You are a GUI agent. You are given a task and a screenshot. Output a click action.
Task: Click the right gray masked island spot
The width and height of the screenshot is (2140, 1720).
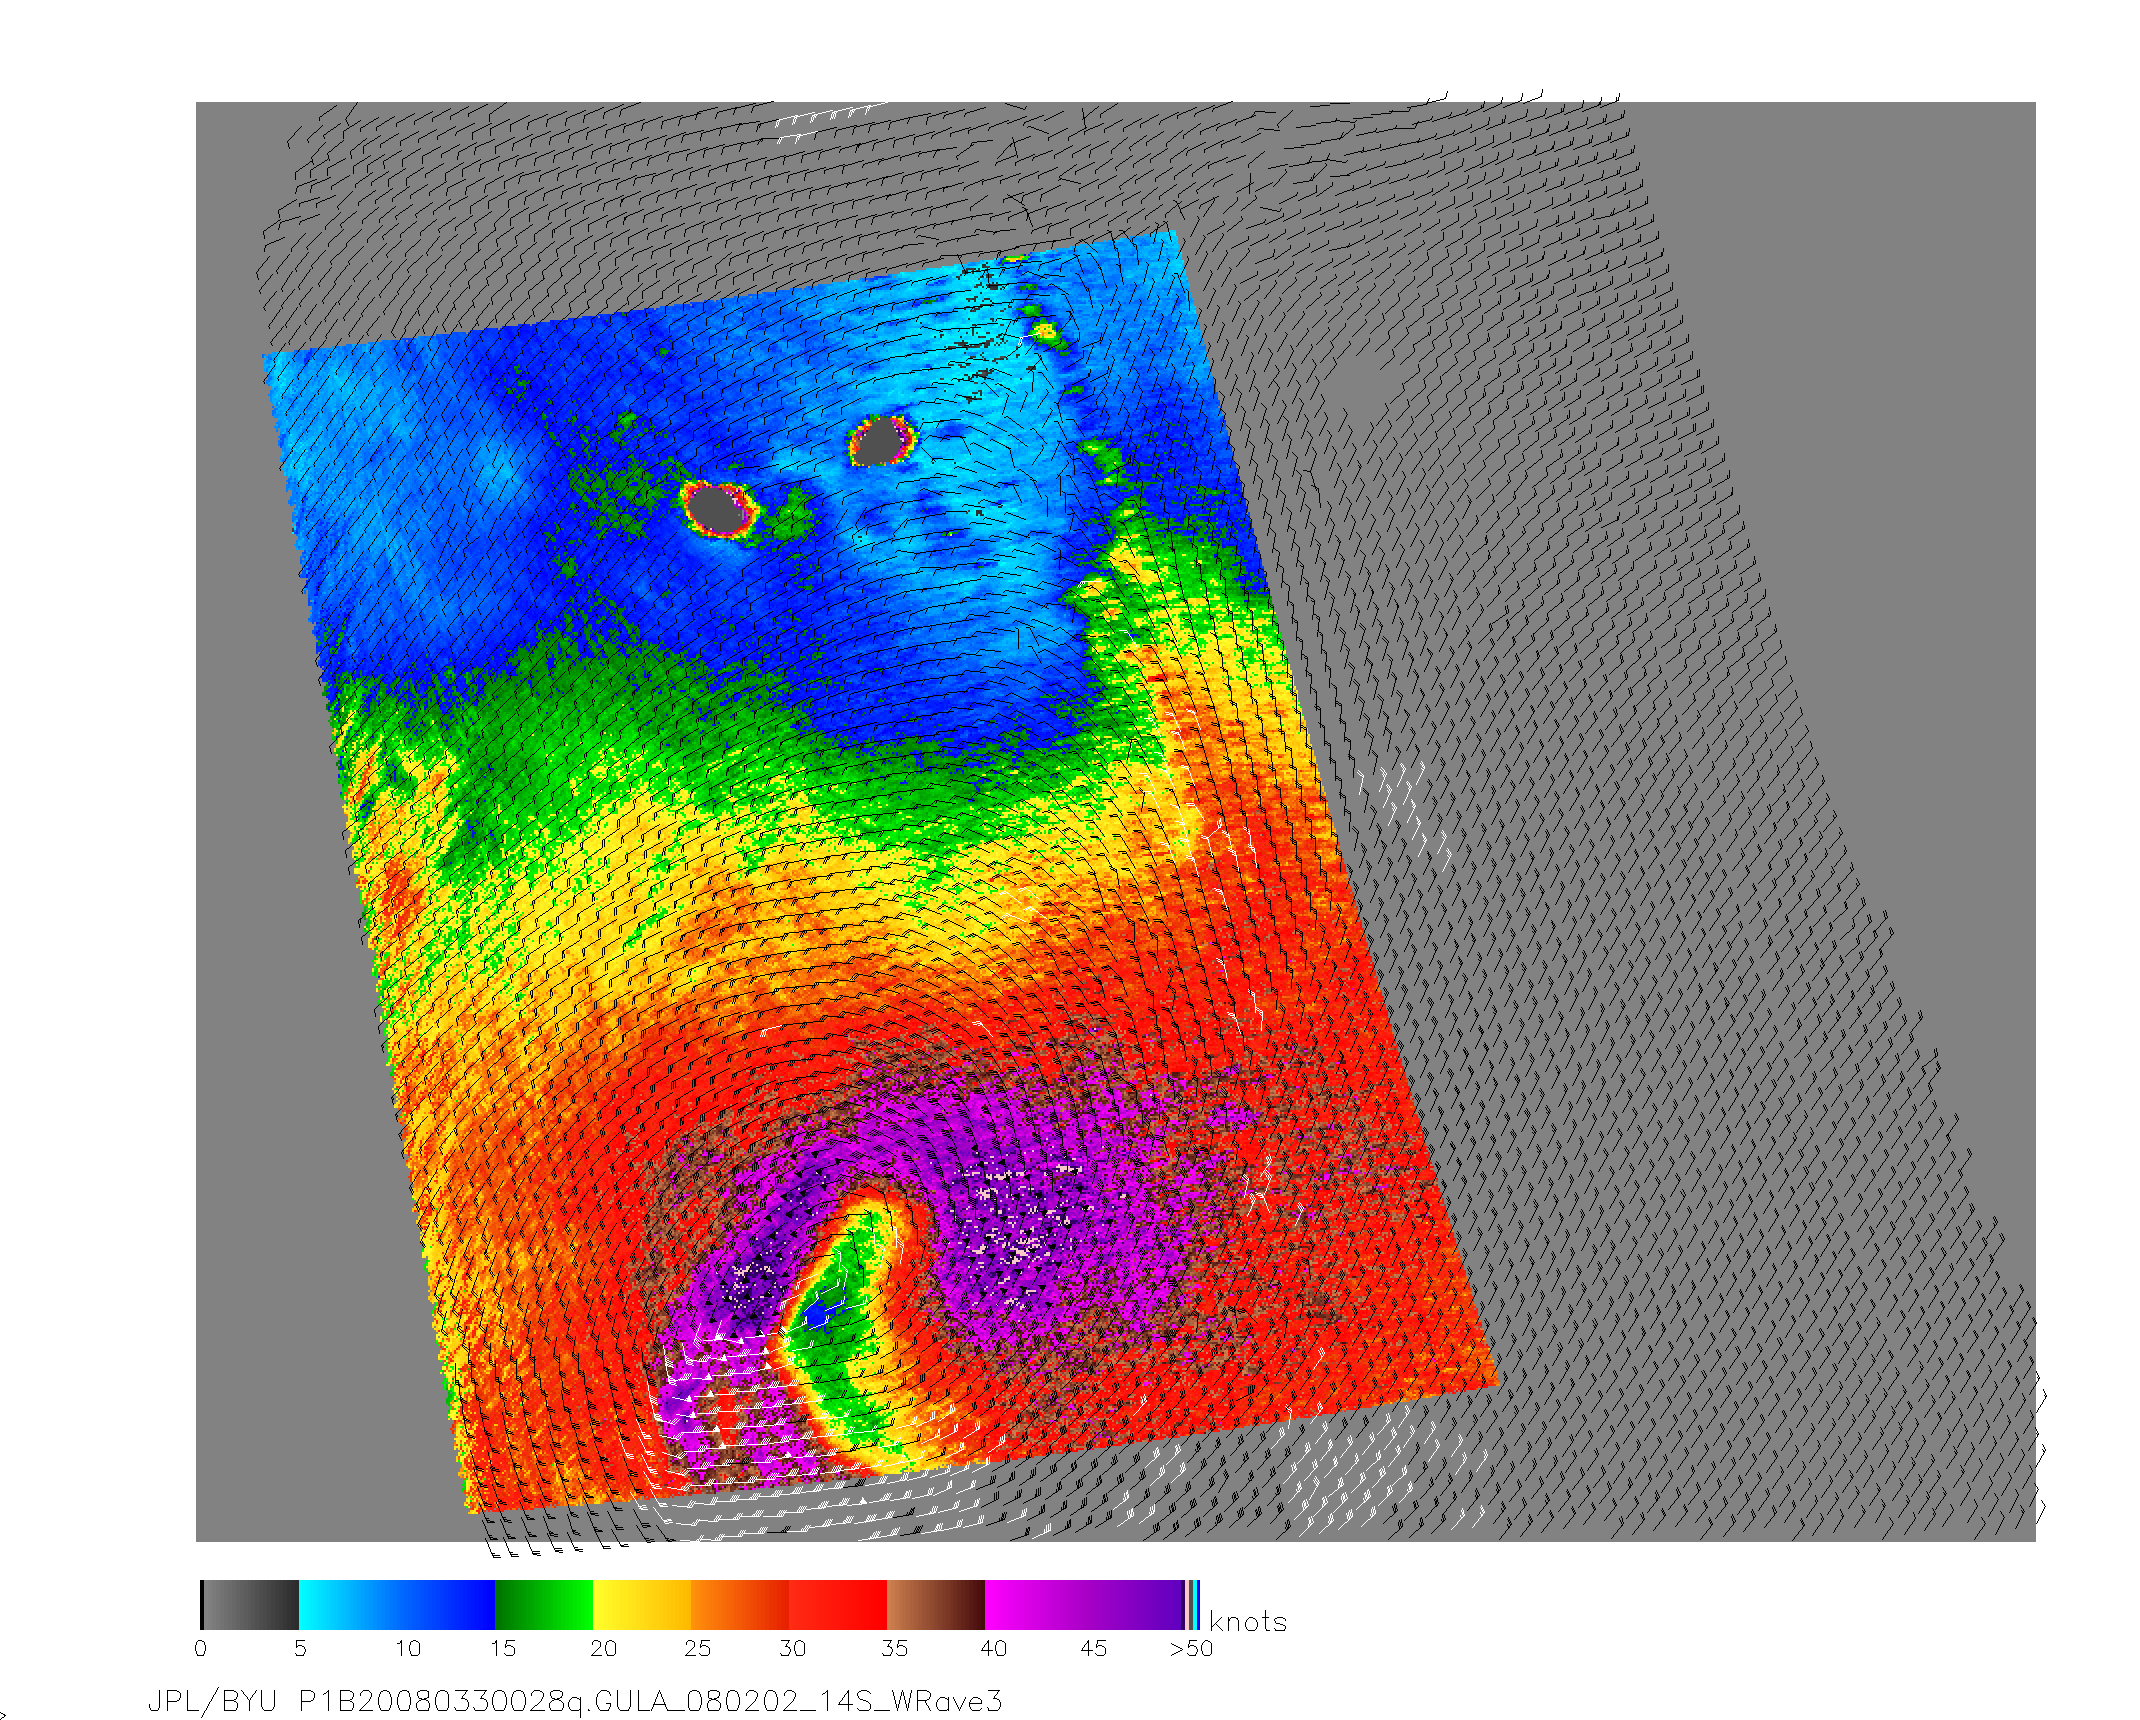click(x=880, y=441)
